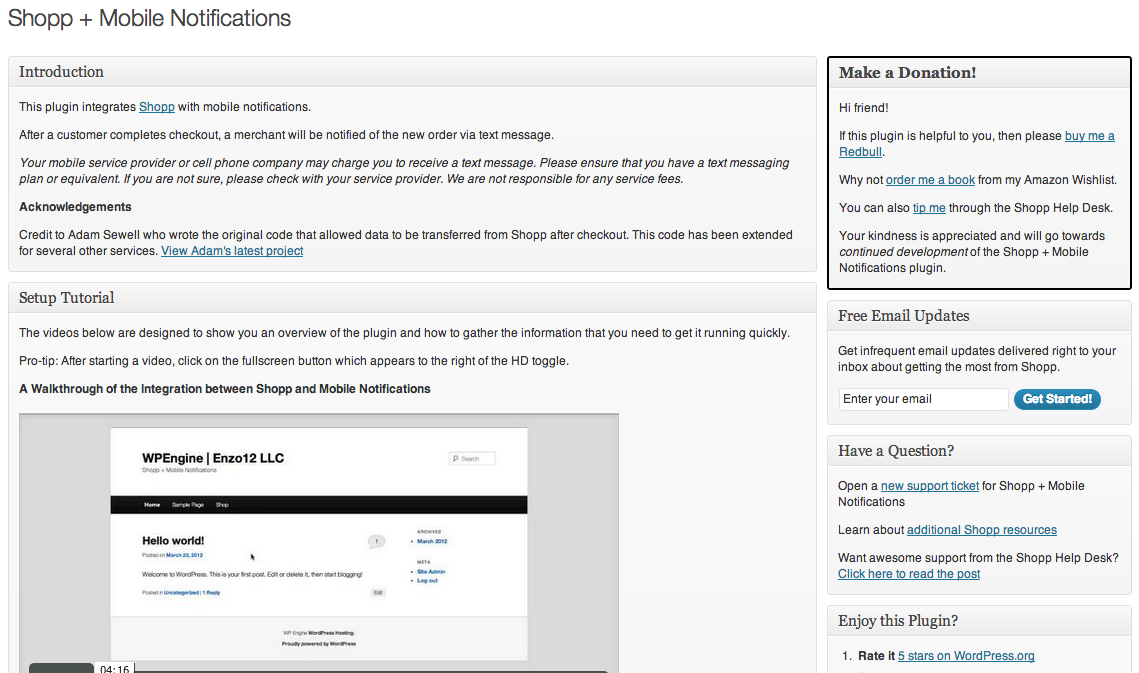Image resolution: width=1139 pixels, height=673 pixels.
Task: Open 5 stars on WordPress.org link
Action: click(x=965, y=656)
